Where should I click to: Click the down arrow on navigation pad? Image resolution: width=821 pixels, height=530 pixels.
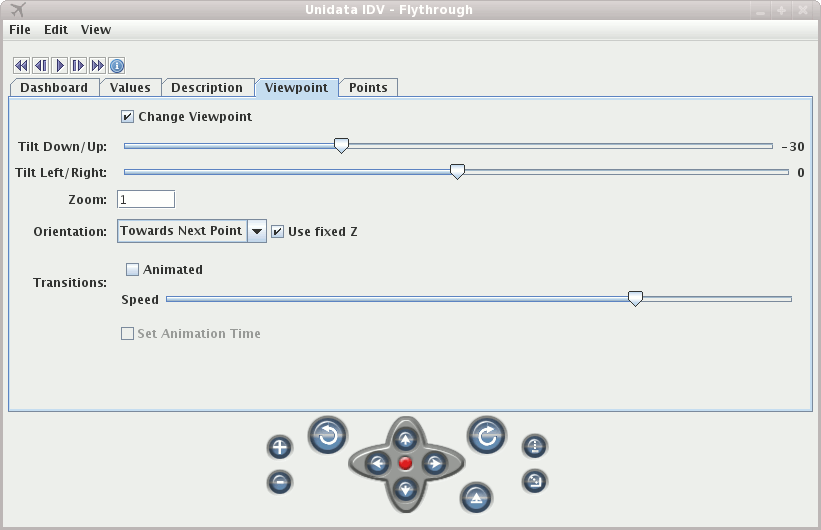pyautogui.click(x=405, y=488)
